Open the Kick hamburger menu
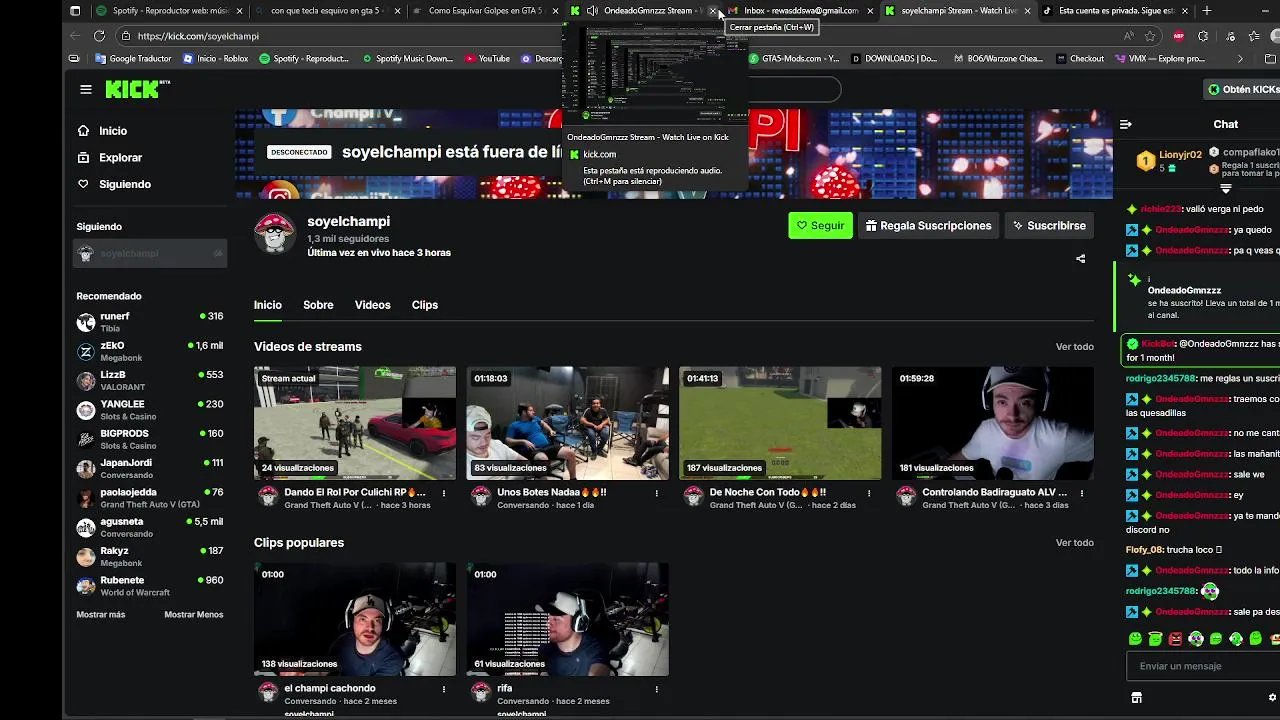This screenshot has width=1280, height=720. 86,89
